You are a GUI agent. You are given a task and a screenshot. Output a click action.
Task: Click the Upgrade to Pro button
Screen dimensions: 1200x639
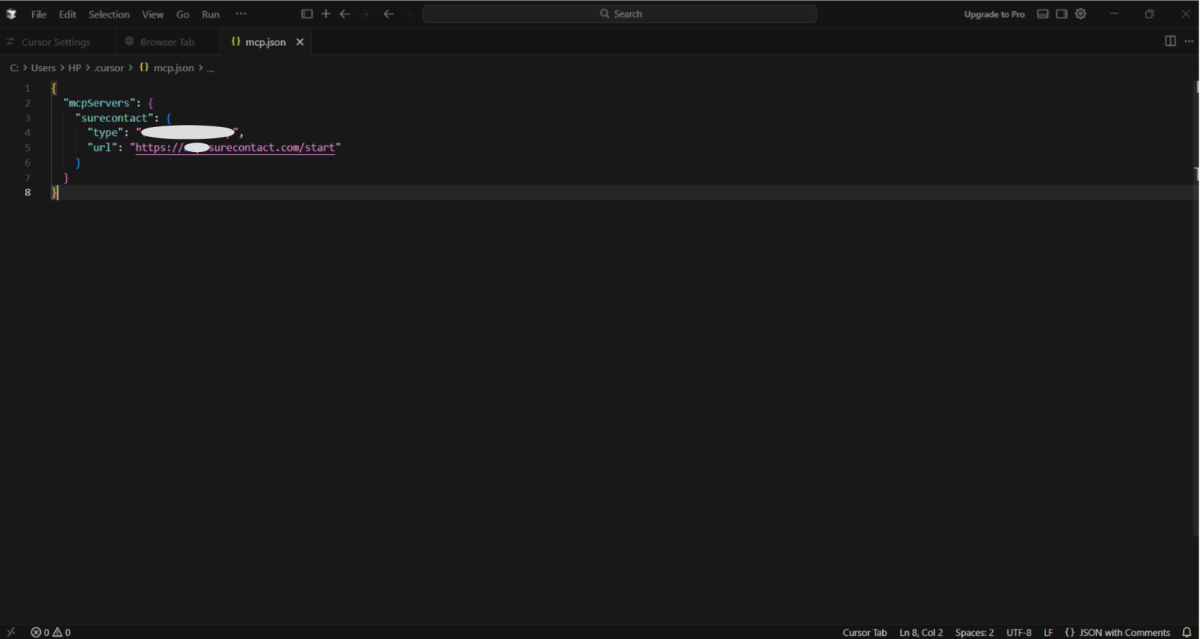(994, 13)
